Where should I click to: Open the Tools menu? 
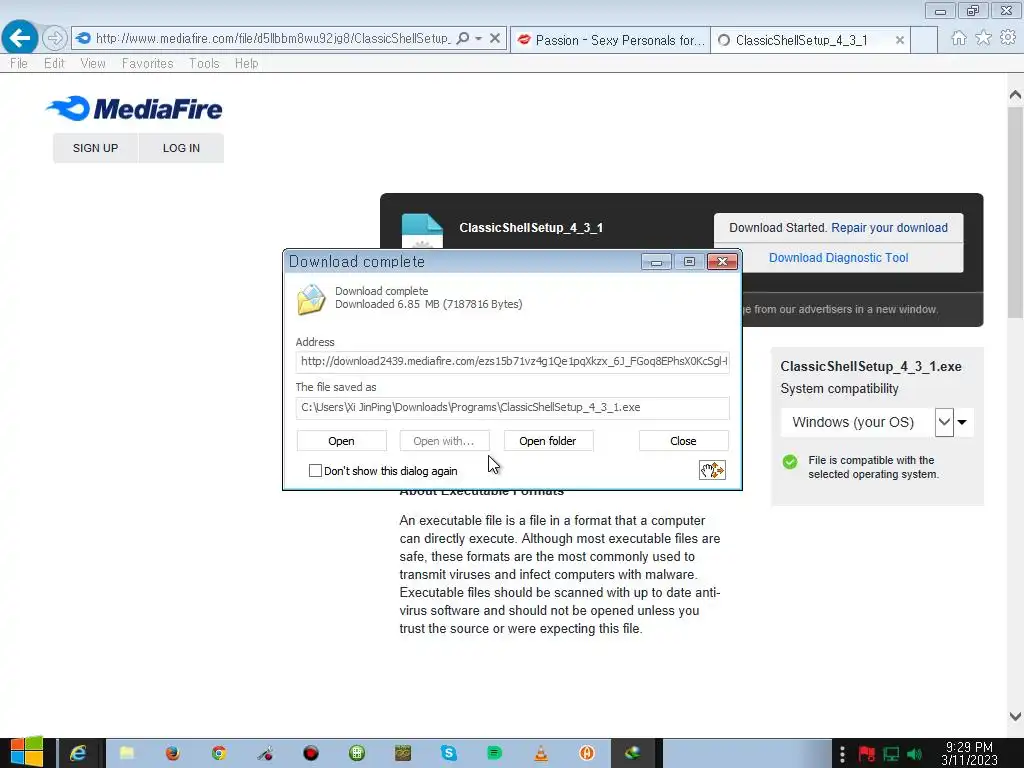(x=204, y=63)
